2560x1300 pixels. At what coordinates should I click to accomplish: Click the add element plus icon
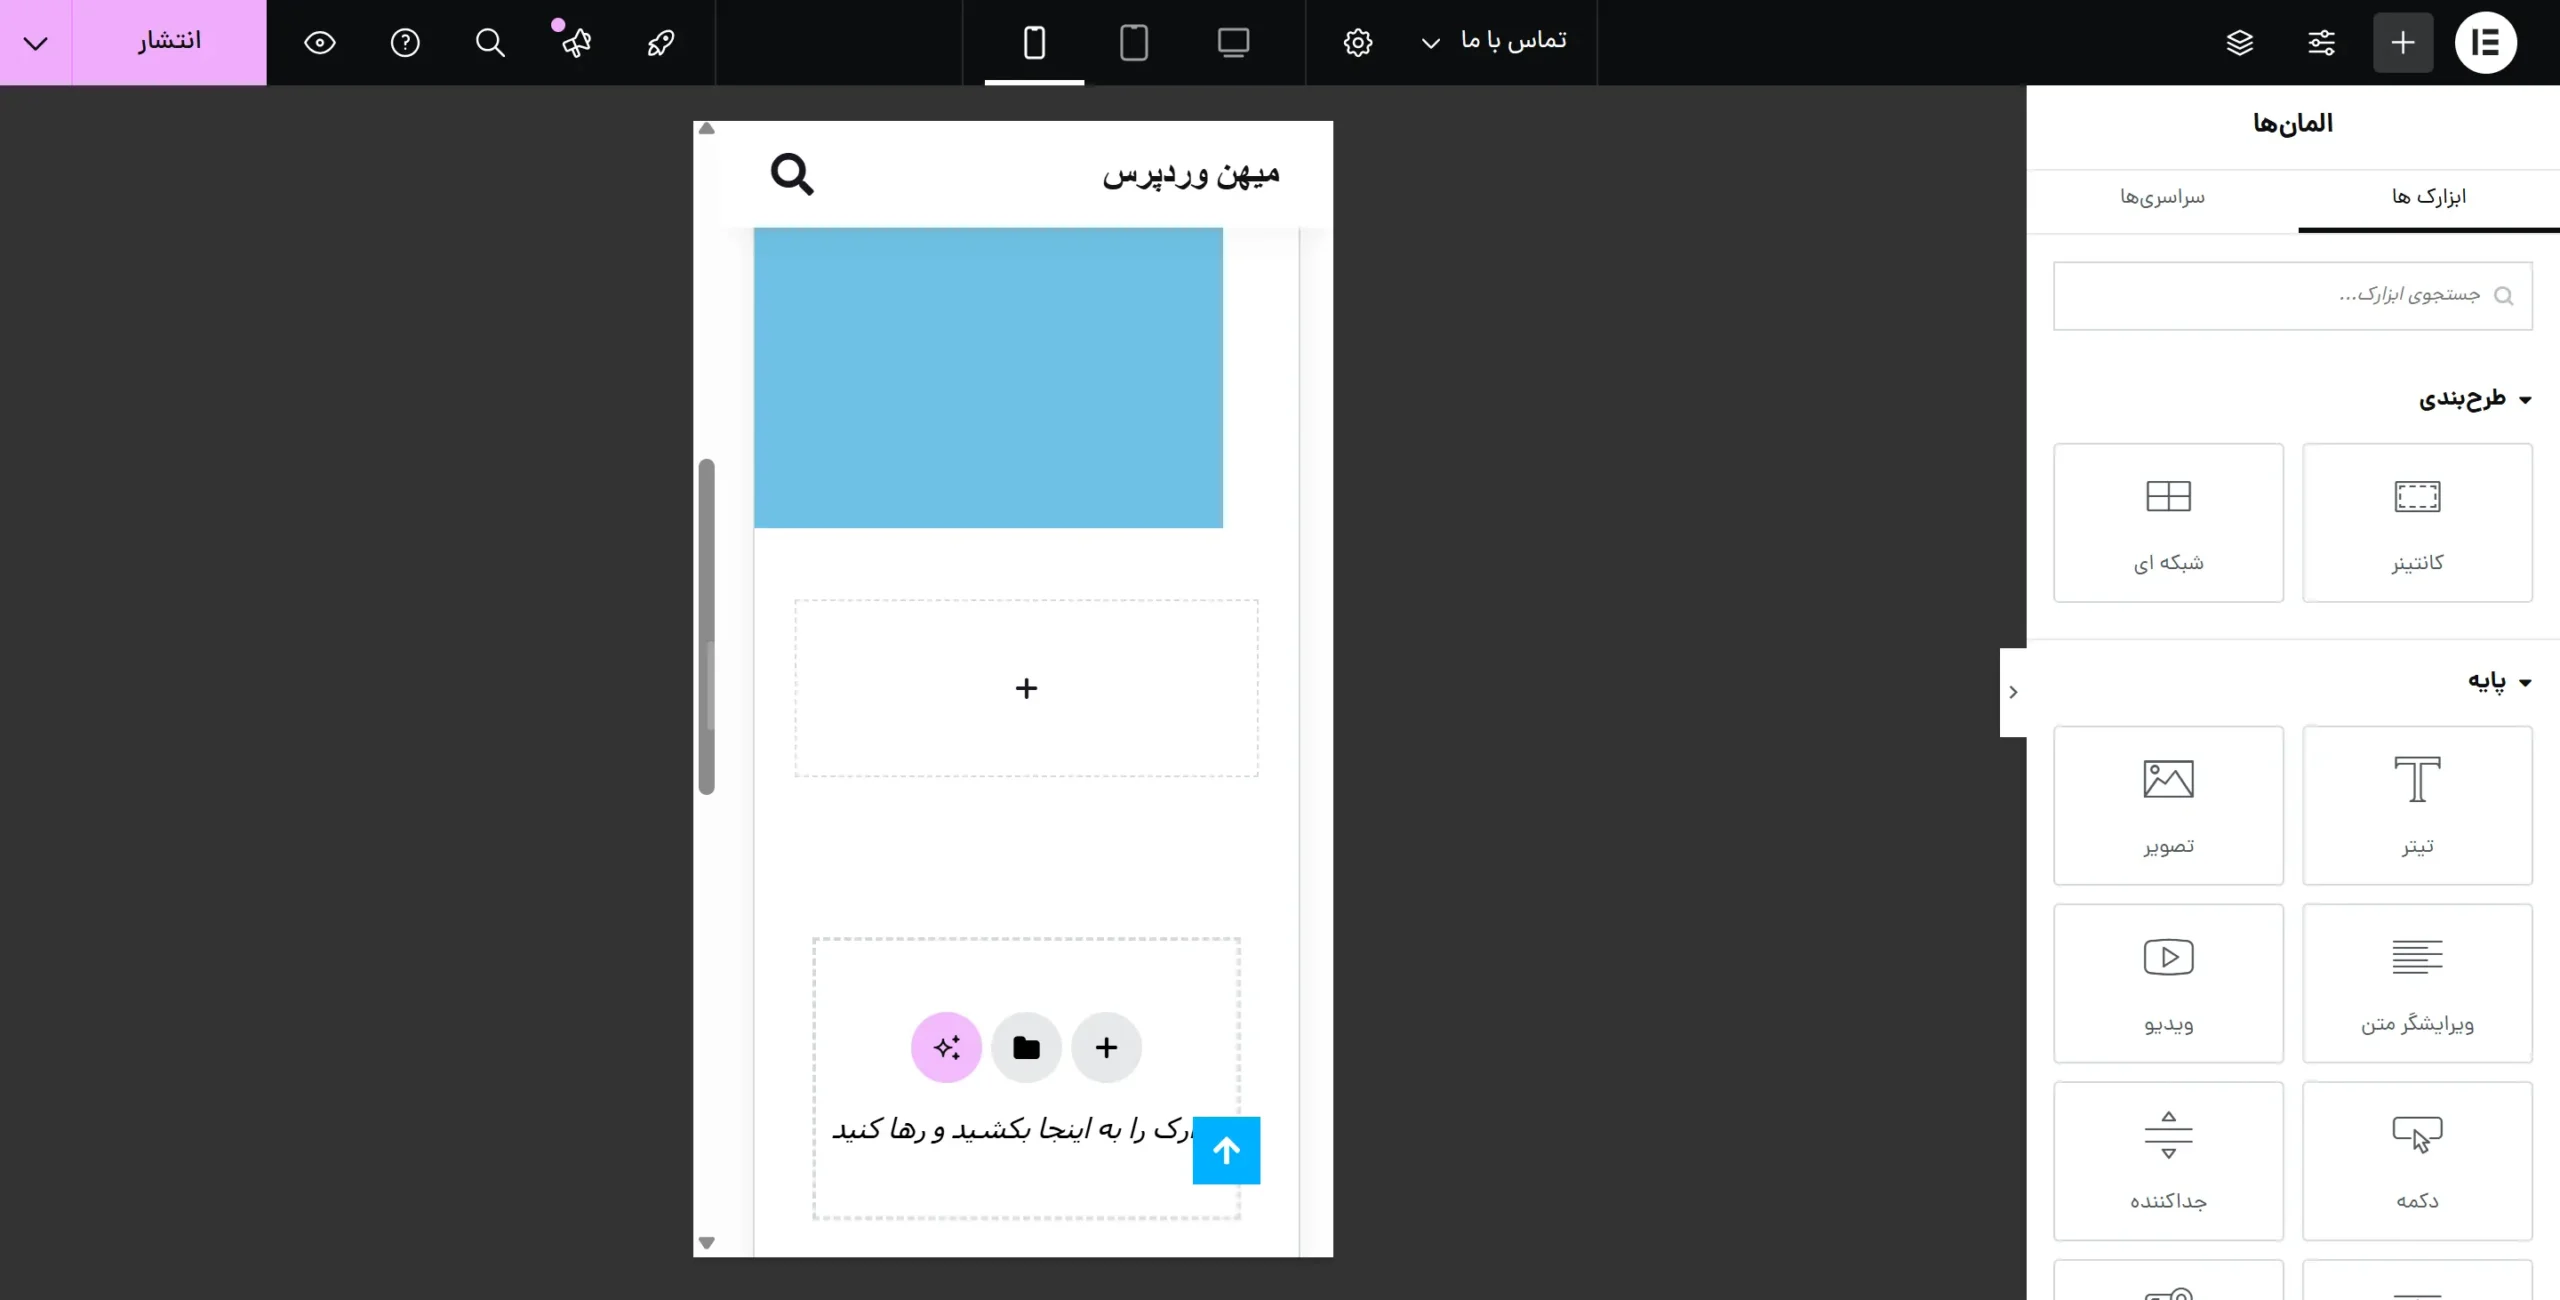pos(2403,42)
